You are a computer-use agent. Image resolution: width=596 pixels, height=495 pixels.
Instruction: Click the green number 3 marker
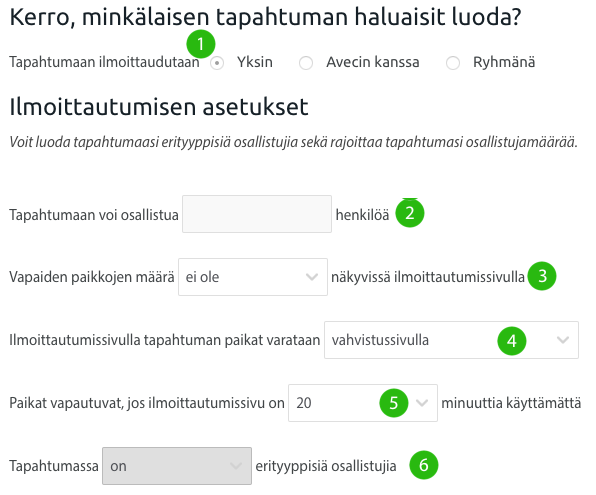[542, 276]
